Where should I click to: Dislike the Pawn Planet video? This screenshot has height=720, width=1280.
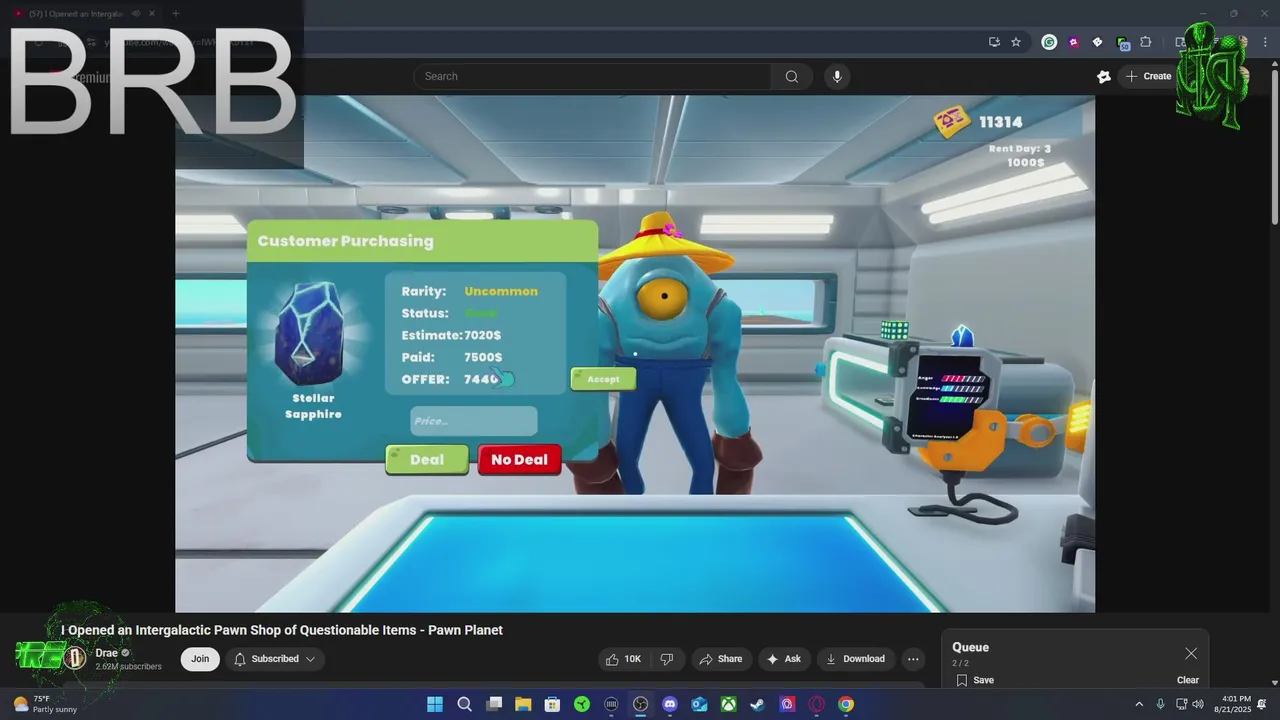[667, 659]
